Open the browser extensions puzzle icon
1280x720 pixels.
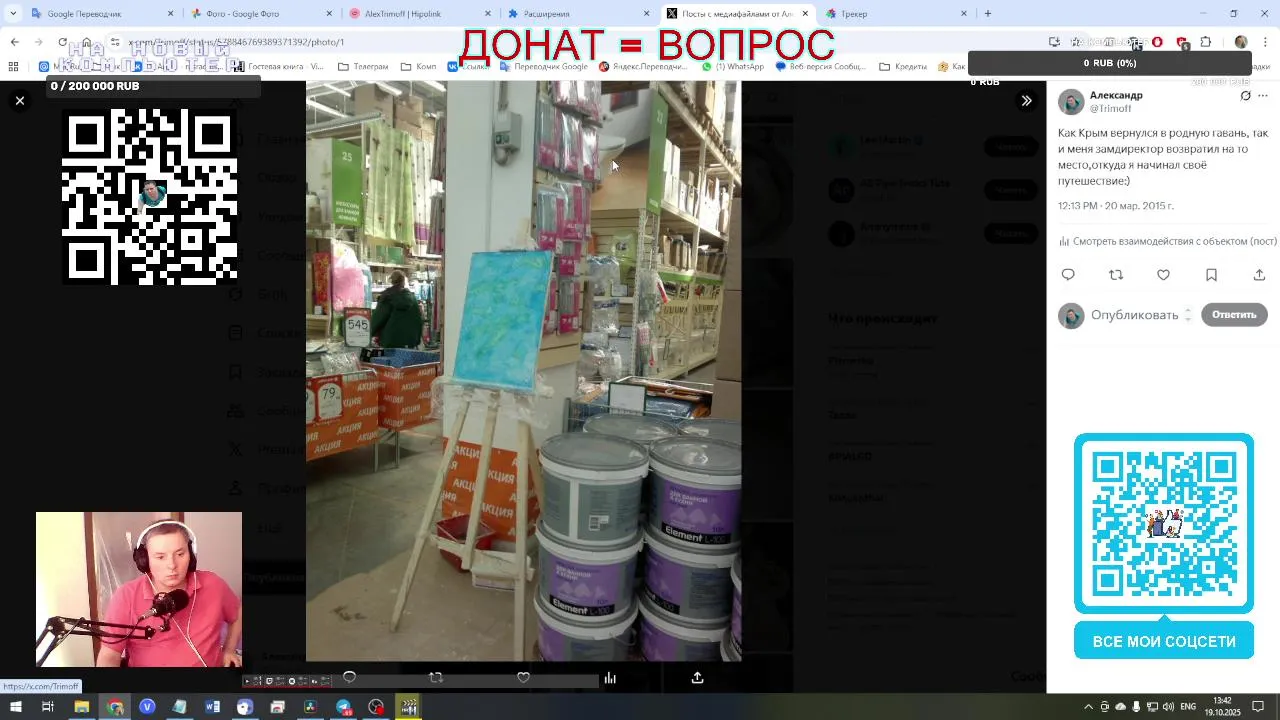click(1205, 42)
